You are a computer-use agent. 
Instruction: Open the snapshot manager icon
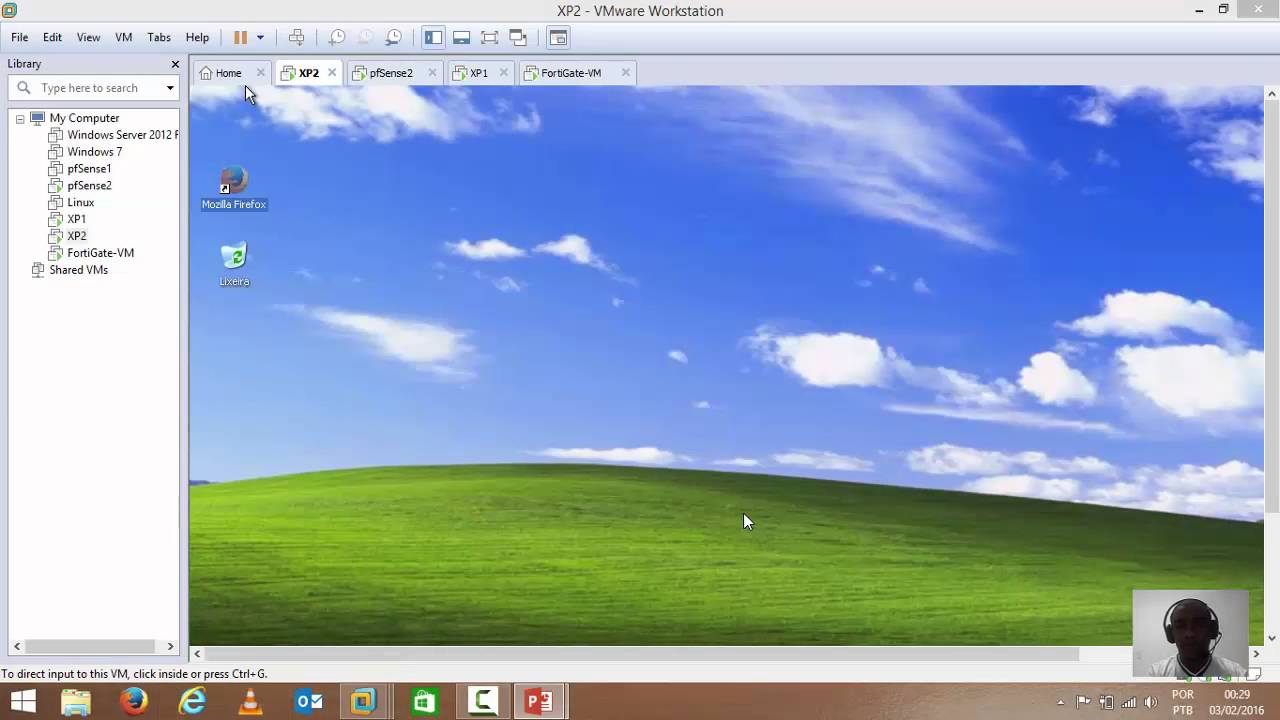coord(394,37)
